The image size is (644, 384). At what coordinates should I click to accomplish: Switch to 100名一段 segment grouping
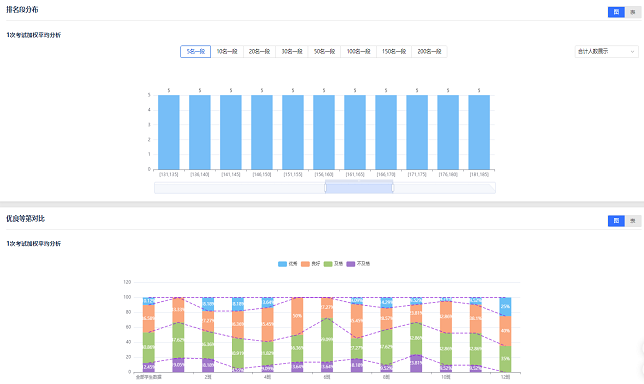click(x=359, y=51)
